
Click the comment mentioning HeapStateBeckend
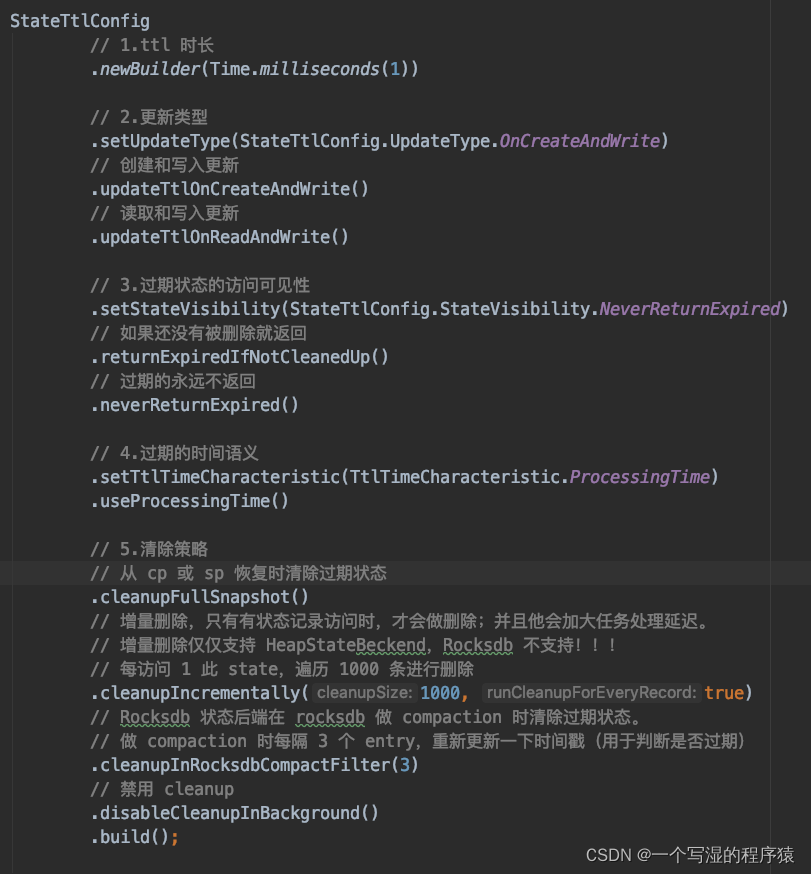[x=353, y=645]
